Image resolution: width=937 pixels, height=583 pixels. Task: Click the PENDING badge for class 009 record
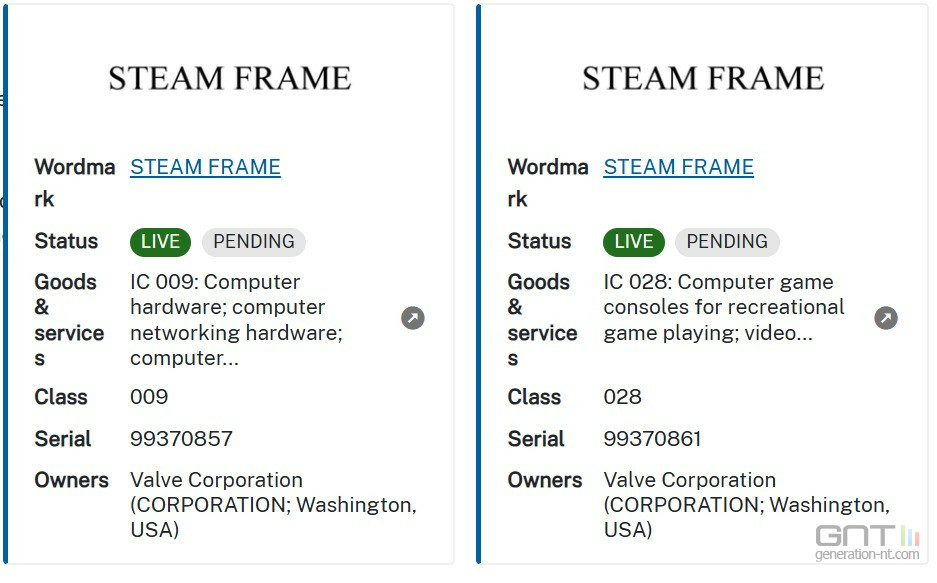coord(254,242)
